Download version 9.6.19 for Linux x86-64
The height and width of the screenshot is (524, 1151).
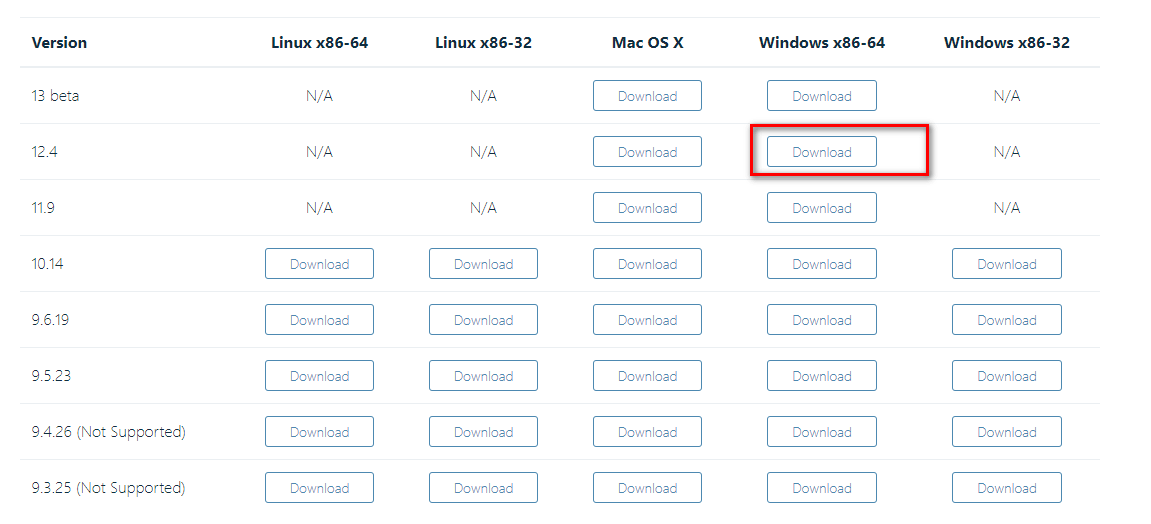click(x=319, y=320)
